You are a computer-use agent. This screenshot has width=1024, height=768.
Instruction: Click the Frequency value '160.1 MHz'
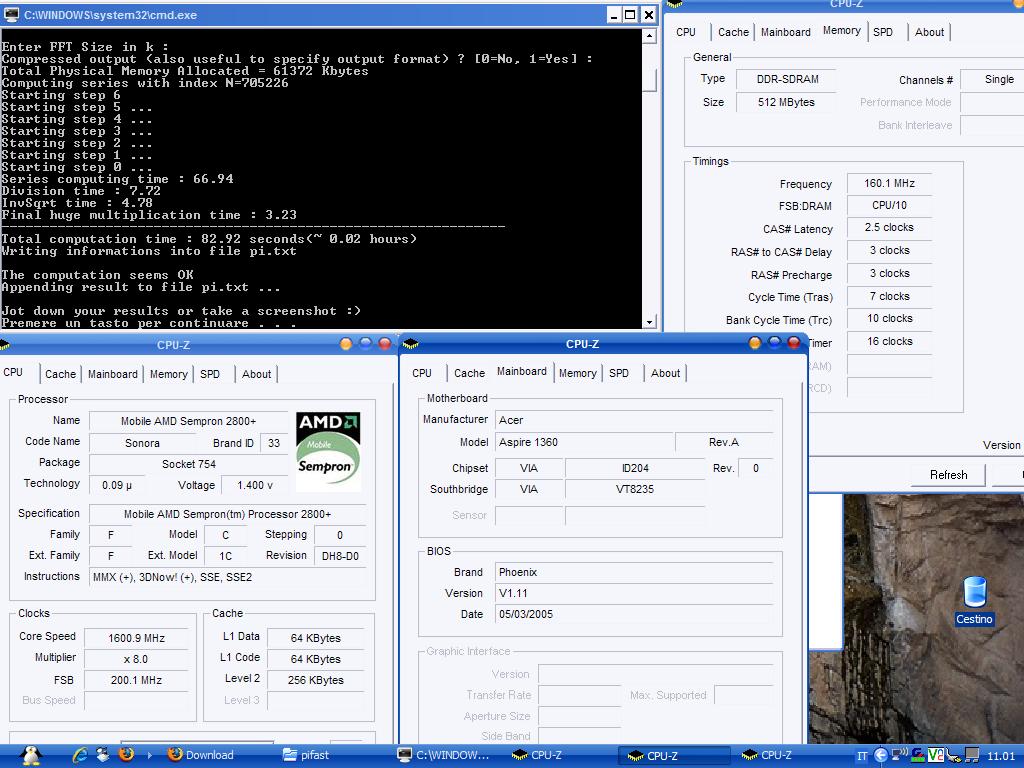click(x=889, y=184)
